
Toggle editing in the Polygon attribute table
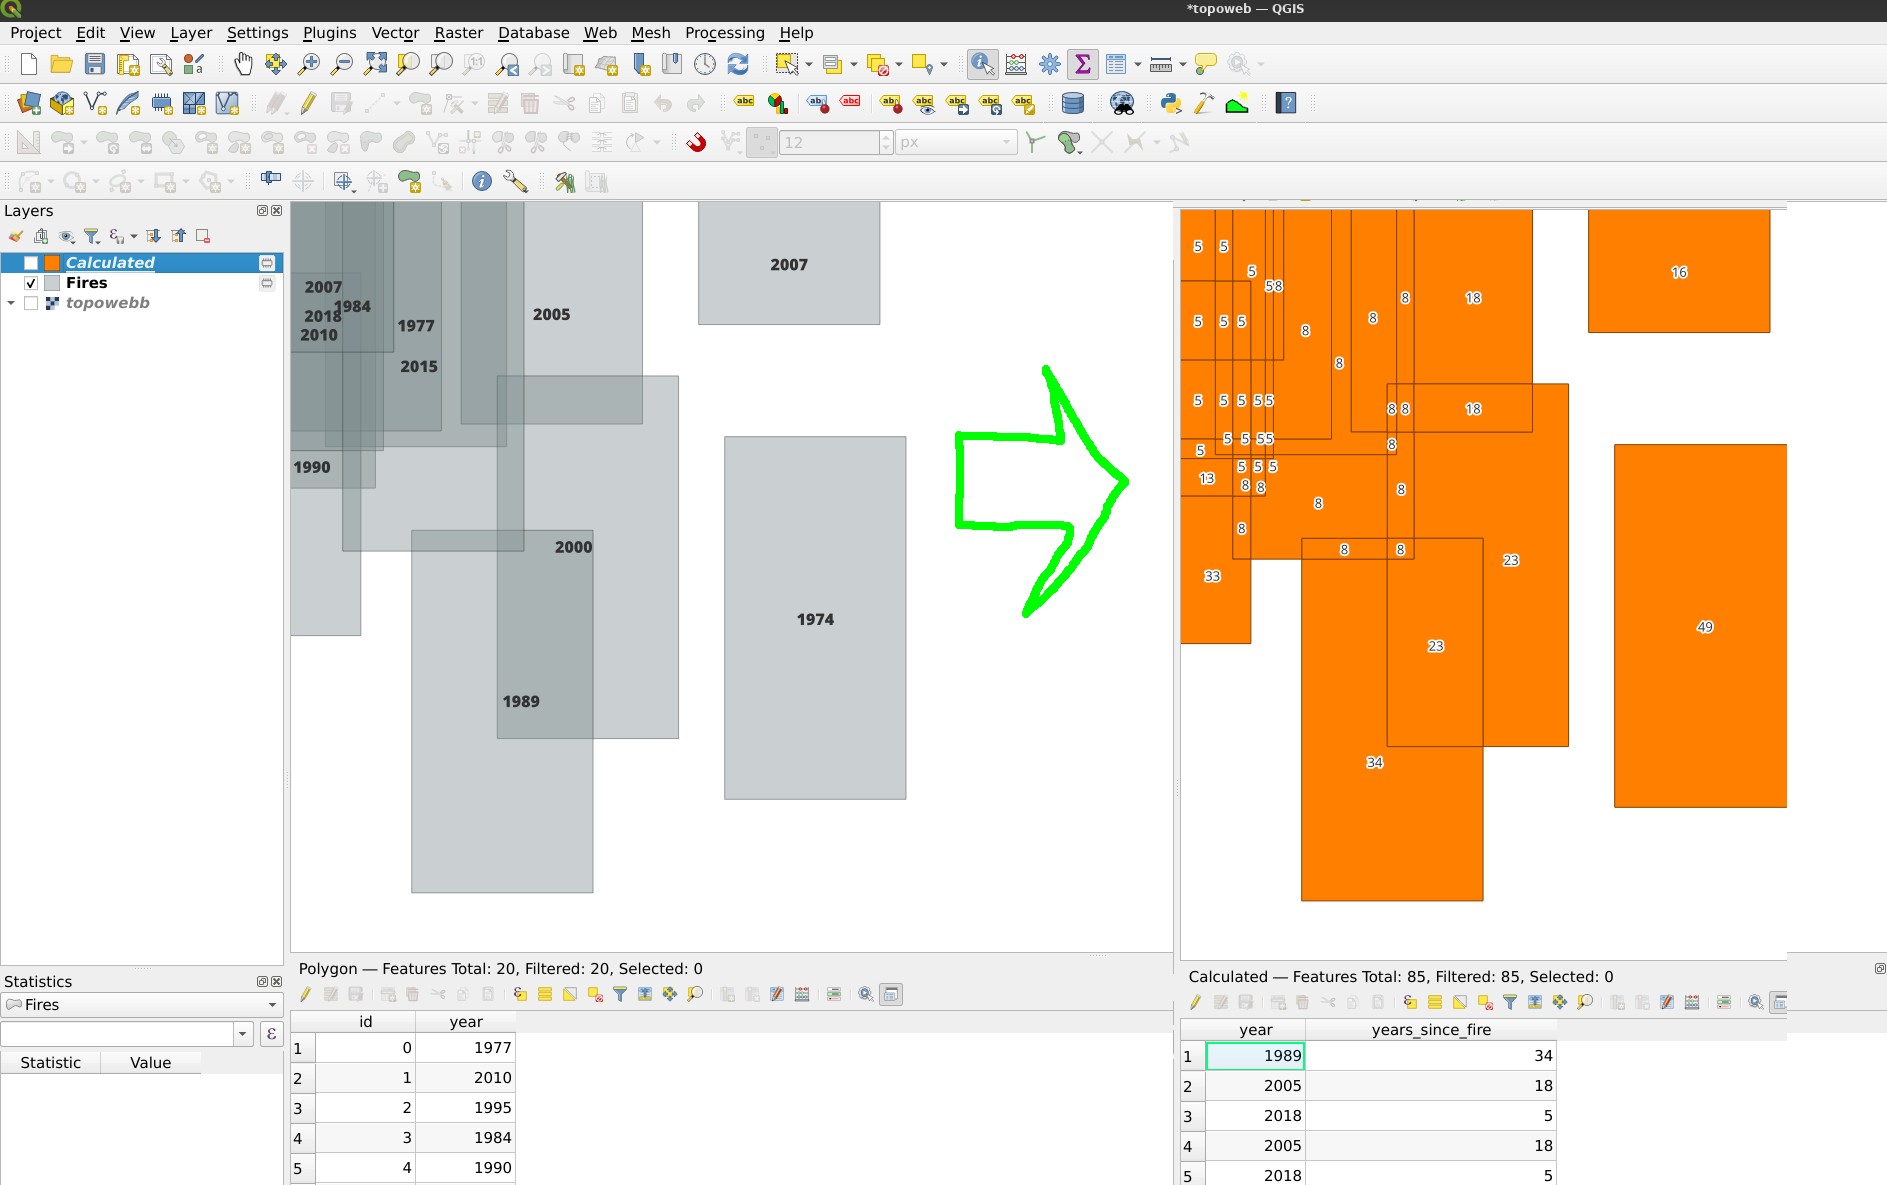[x=305, y=994]
